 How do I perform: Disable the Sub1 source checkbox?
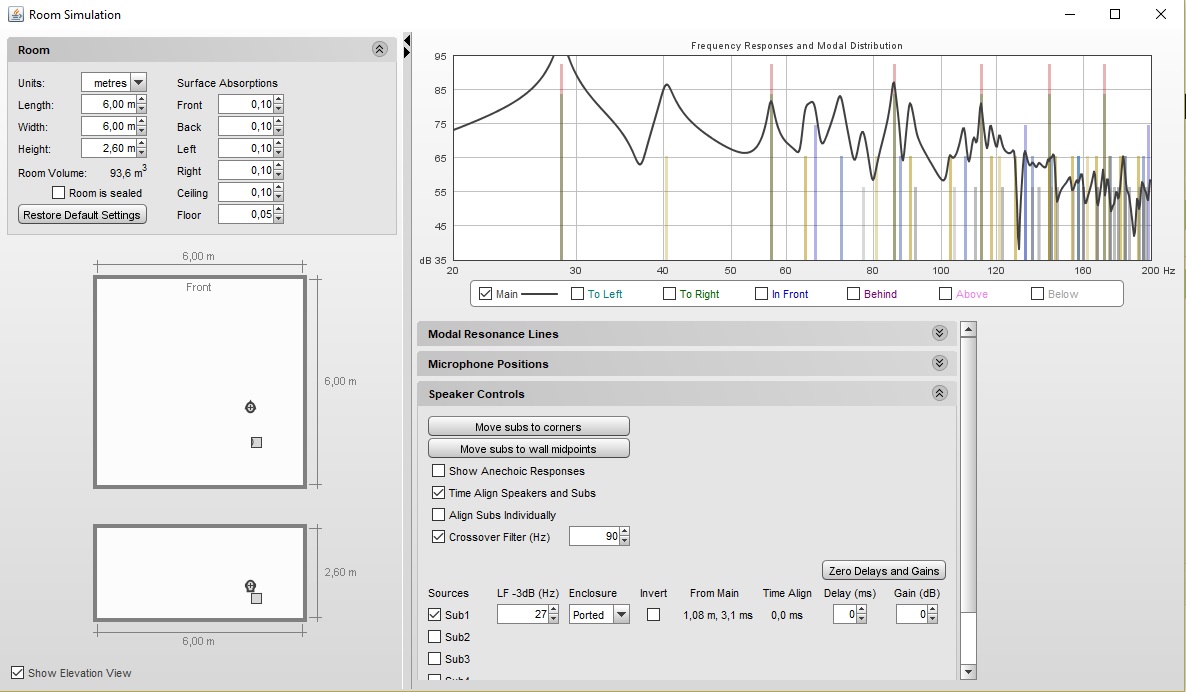point(434,615)
